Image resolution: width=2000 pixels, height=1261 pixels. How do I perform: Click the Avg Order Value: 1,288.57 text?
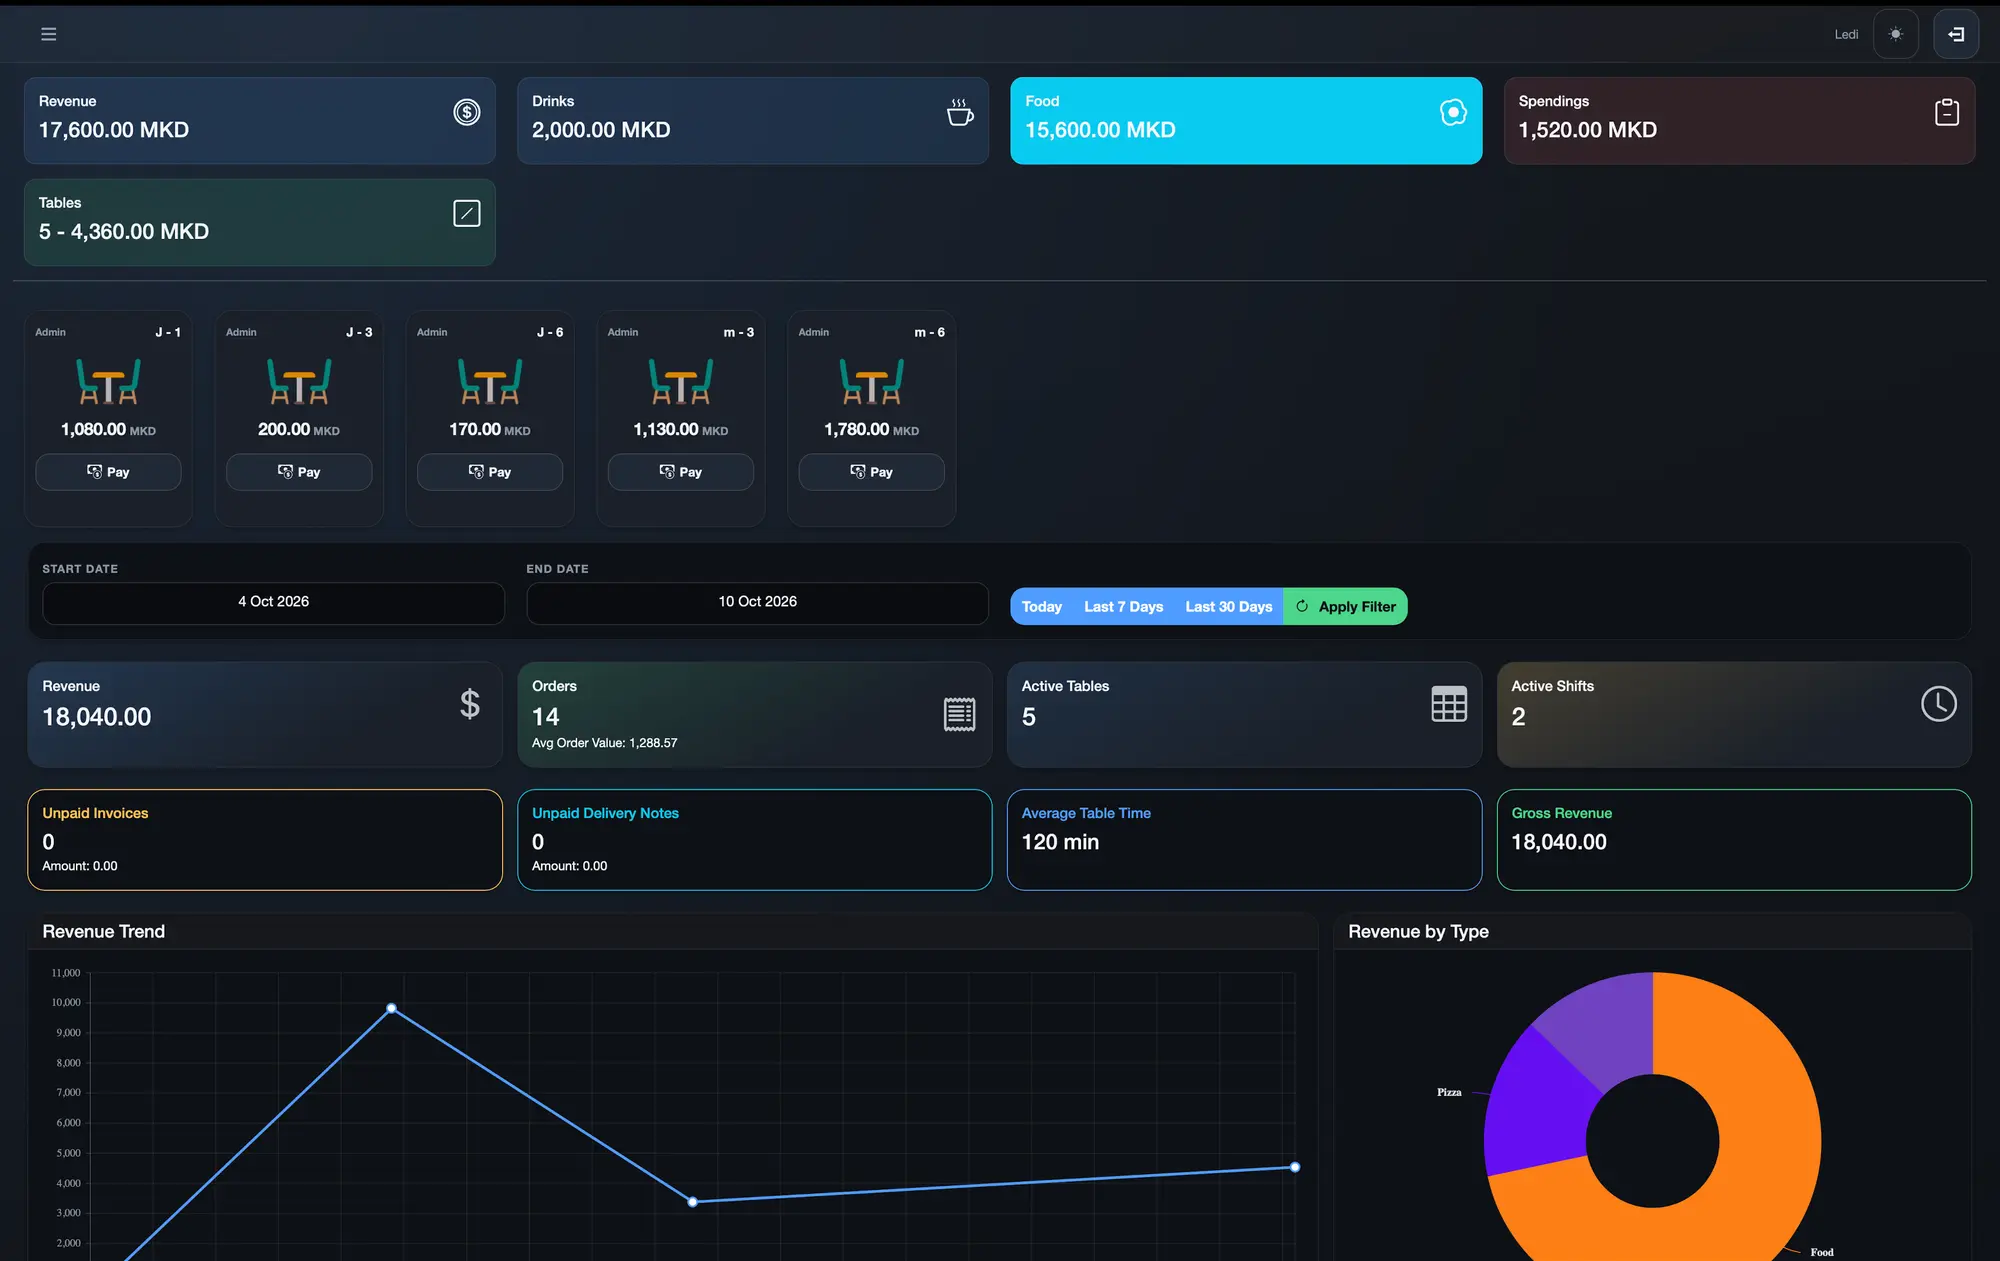pos(605,743)
